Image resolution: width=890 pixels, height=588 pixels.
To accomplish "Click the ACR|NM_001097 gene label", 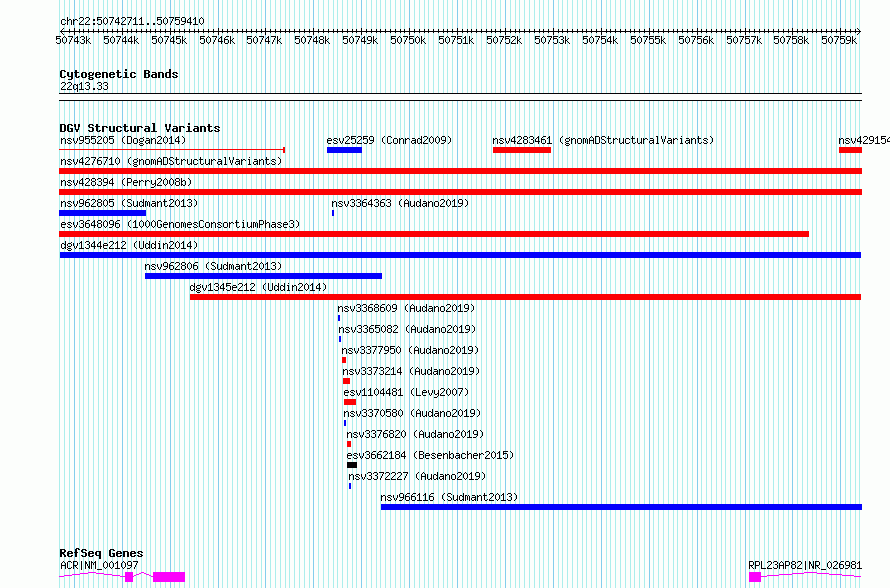I will pos(99,565).
